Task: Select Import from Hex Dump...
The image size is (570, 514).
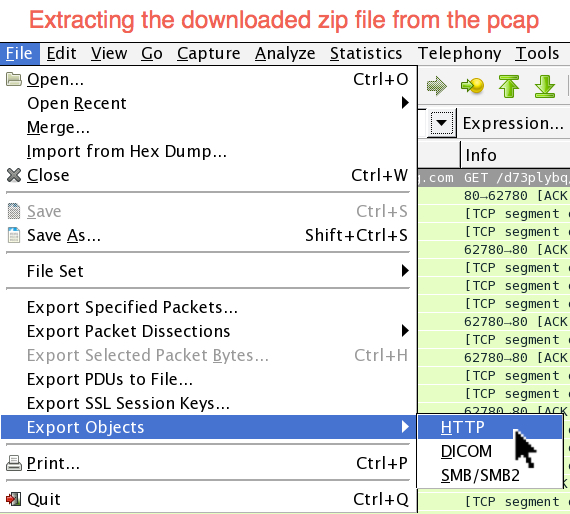Action: pyautogui.click(x=209, y=151)
